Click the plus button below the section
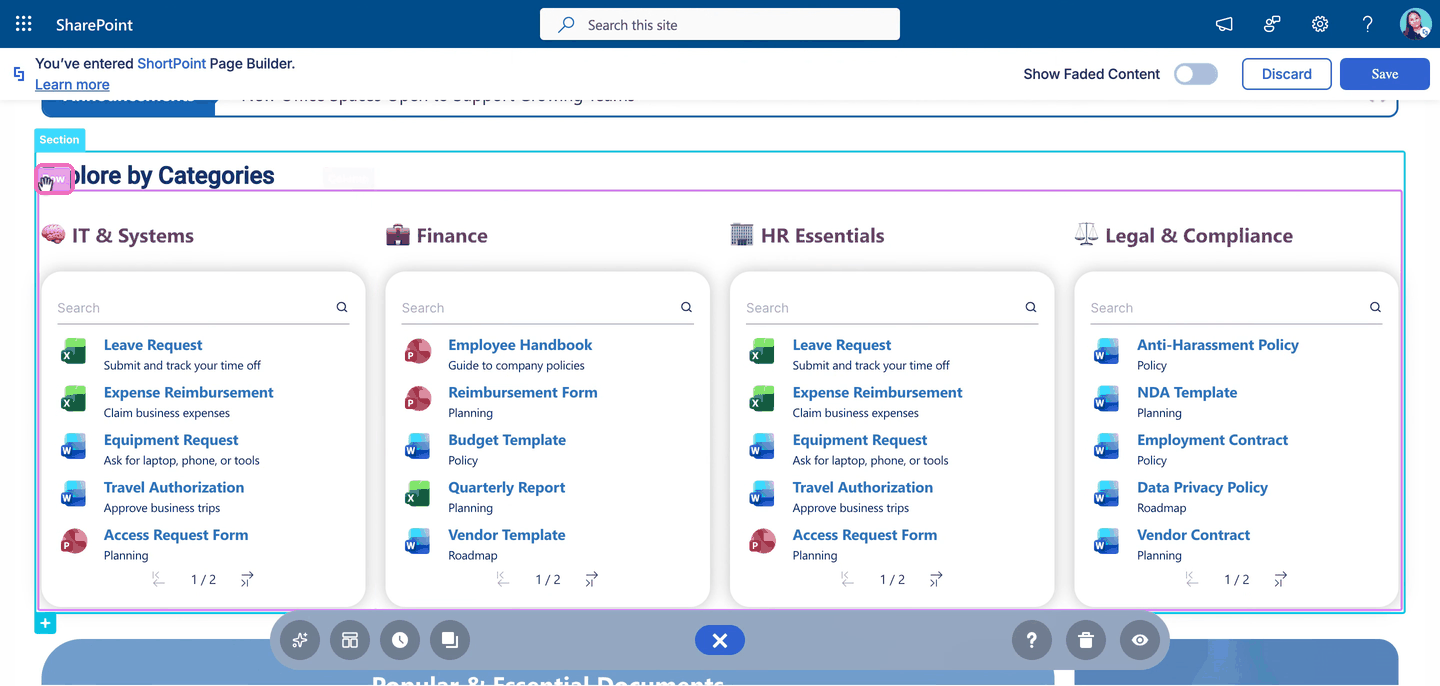The width and height of the screenshot is (1440, 686). tap(45, 624)
